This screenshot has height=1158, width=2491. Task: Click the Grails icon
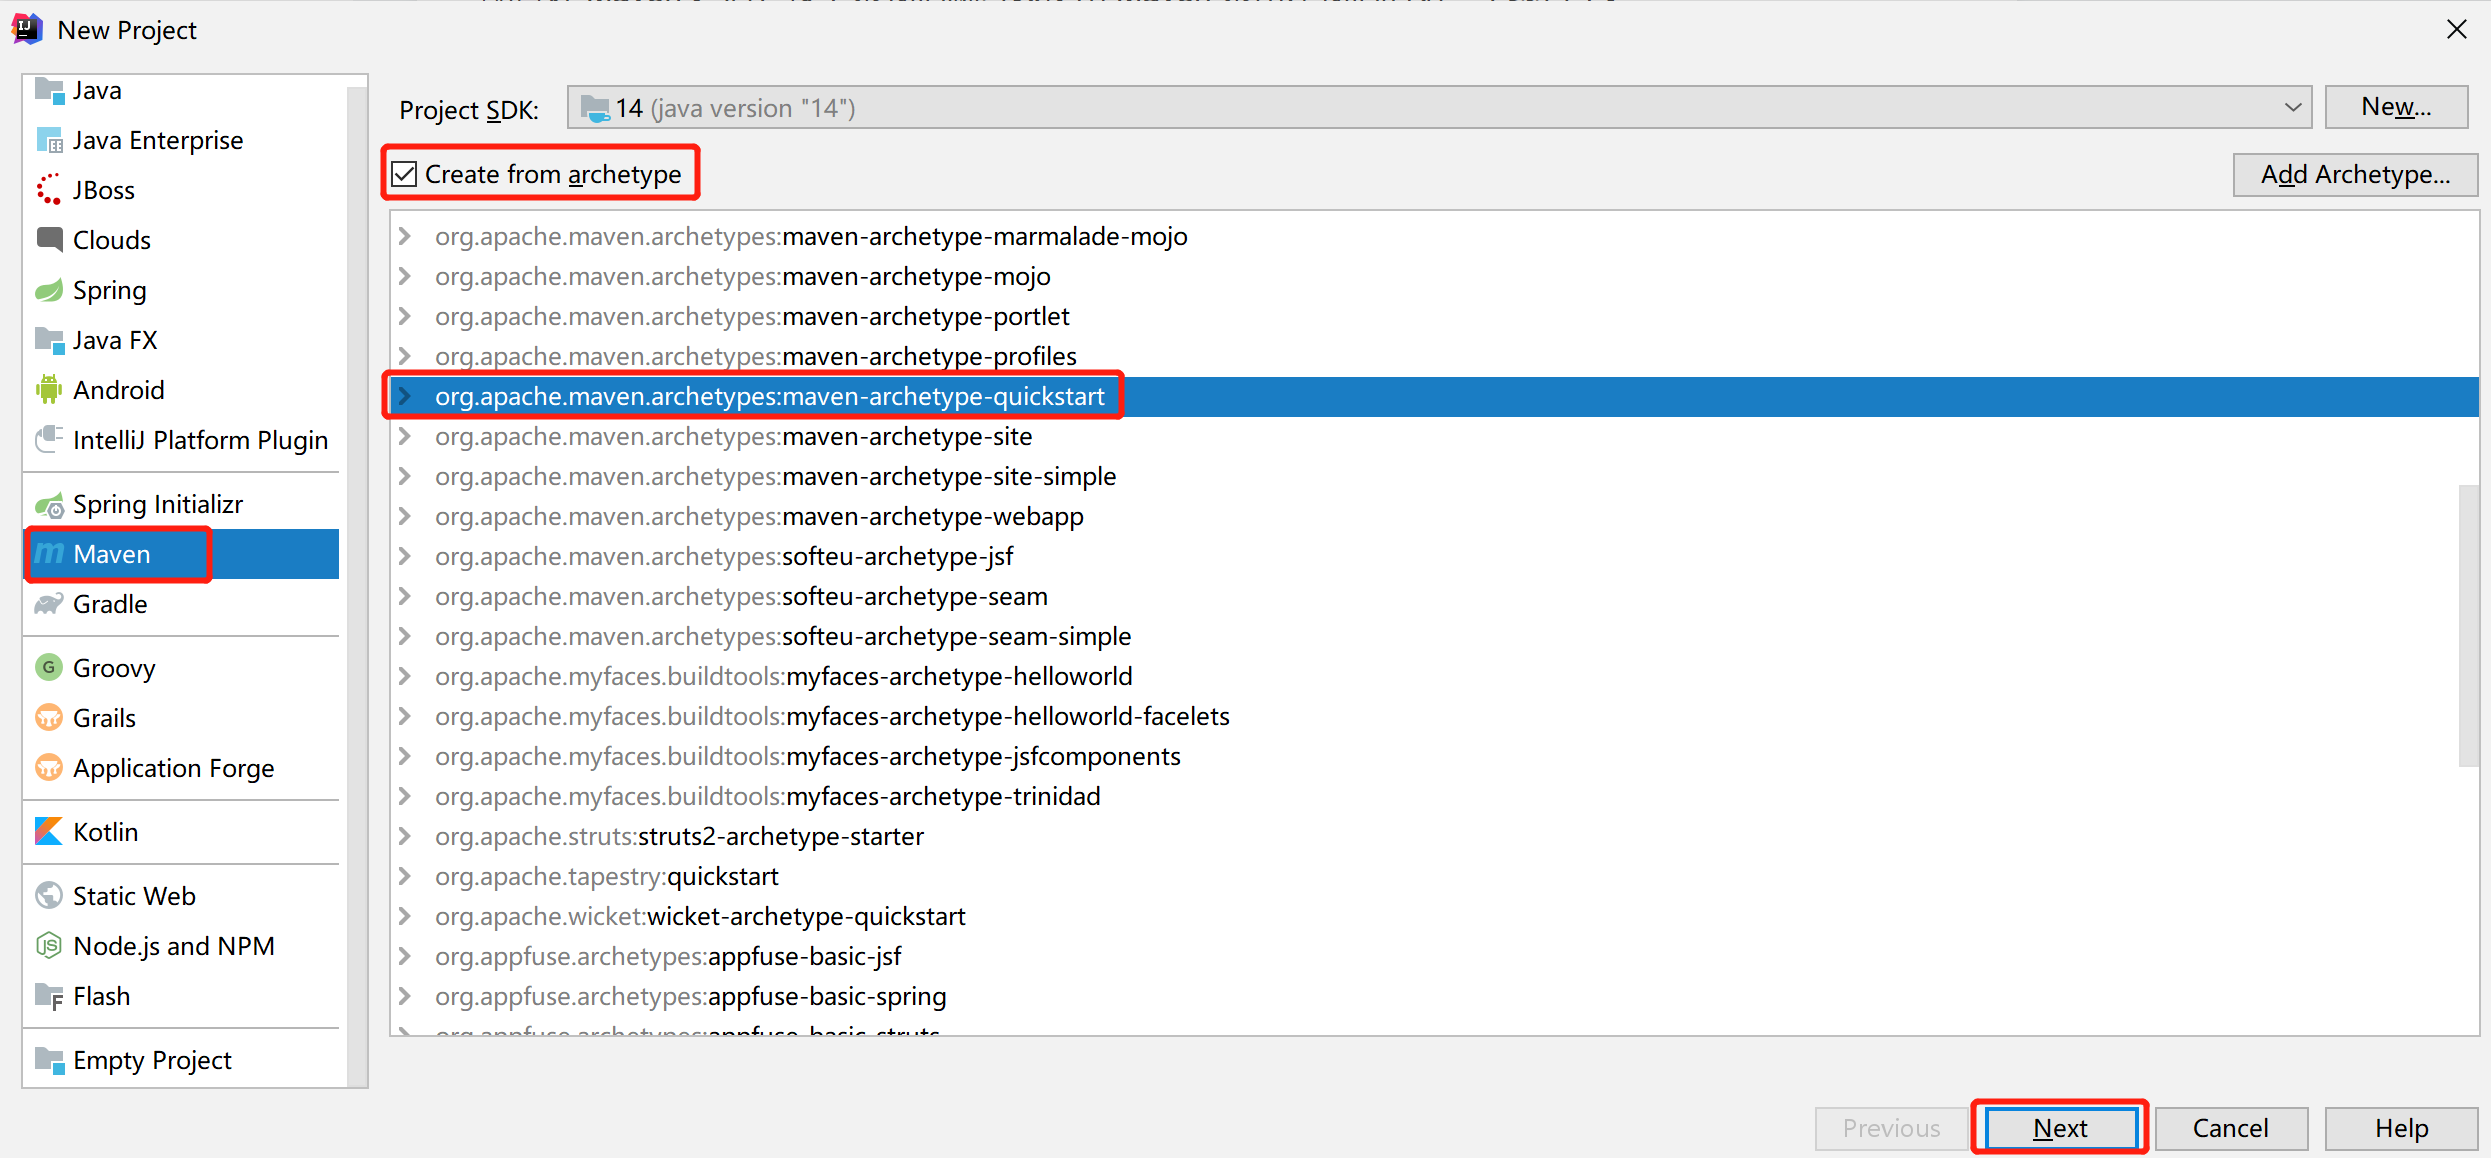pyautogui.click(x=49, y=718)
